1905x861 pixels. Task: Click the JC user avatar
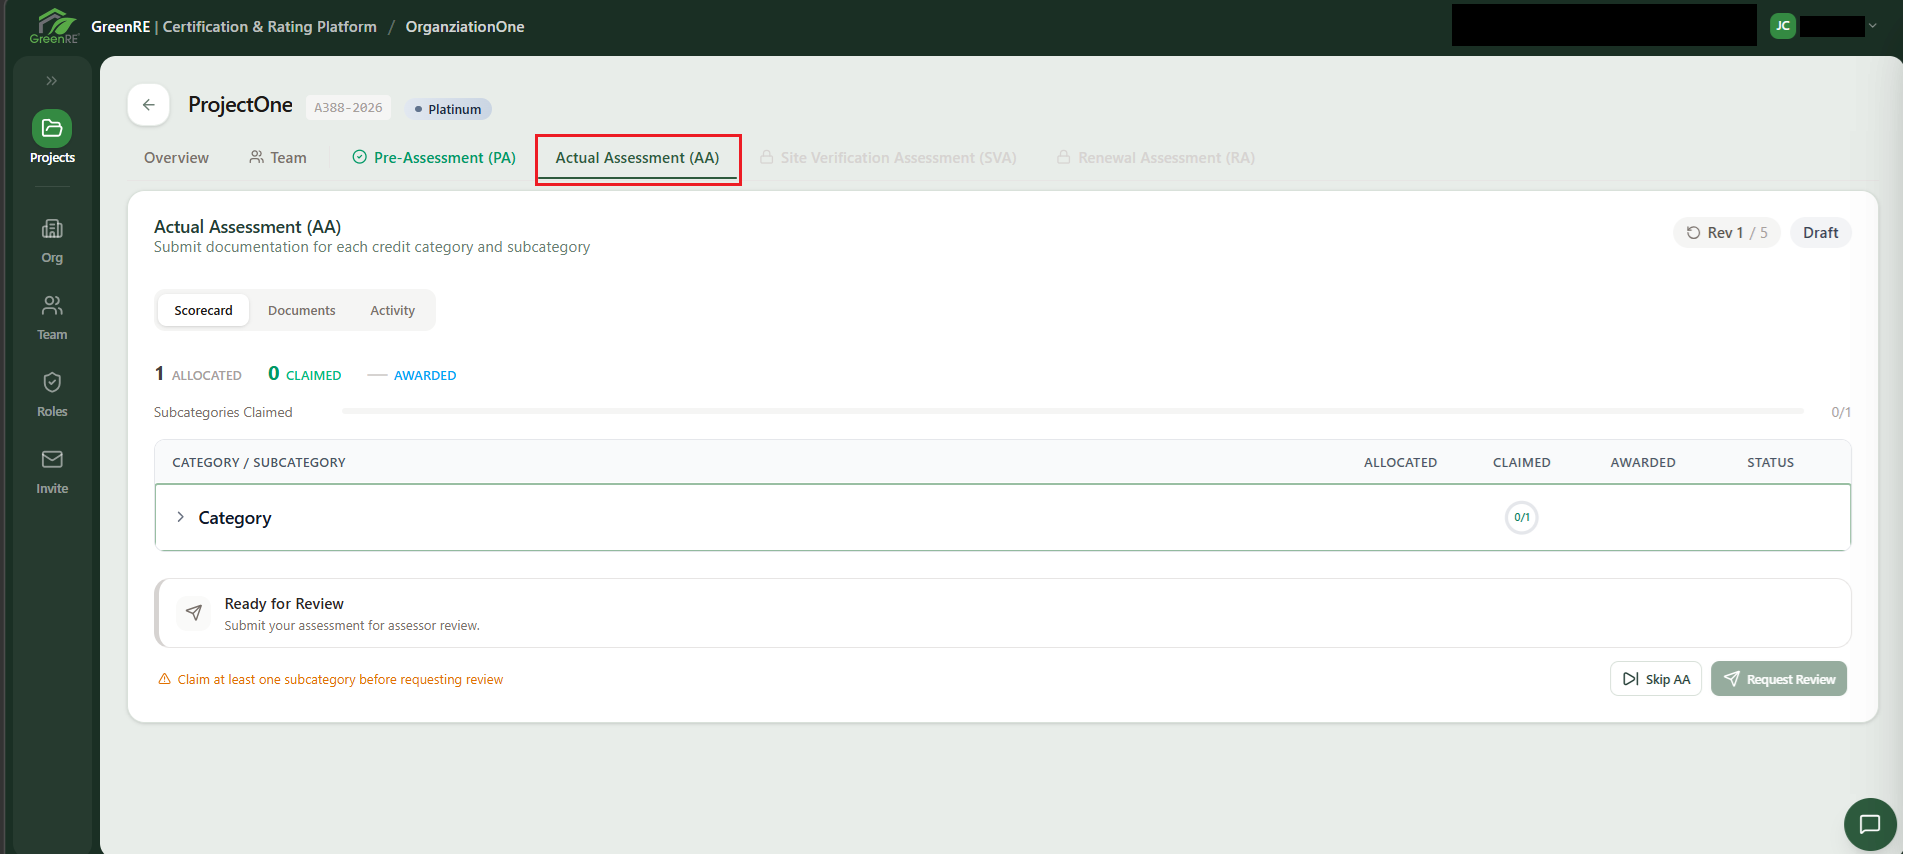[x=1782, y=26]
